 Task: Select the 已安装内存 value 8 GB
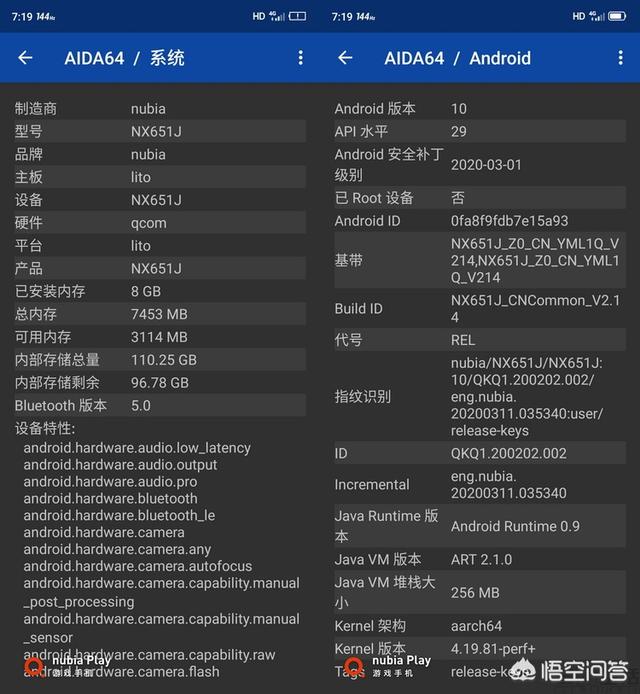click(146, 291)
